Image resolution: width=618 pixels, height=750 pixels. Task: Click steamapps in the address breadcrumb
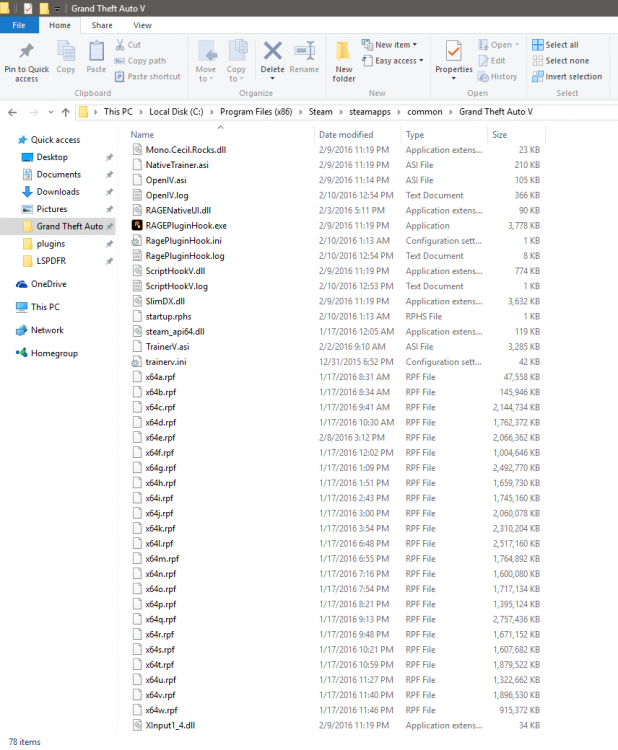[370, 112]
